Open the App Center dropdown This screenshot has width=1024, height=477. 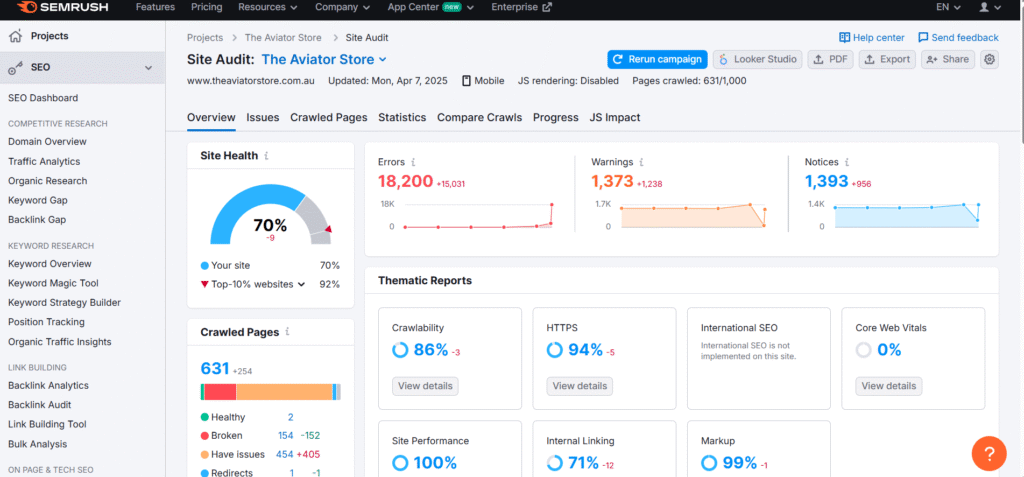430,7
